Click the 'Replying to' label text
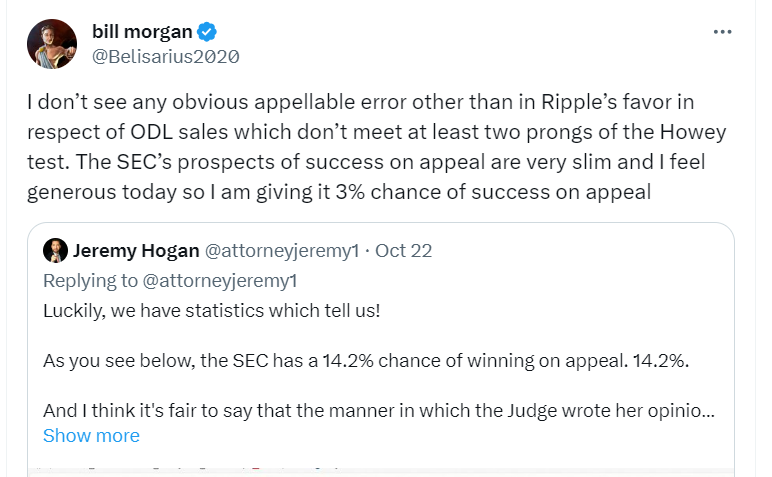Viewport: 772px width, 477px height. coord(90,281)
